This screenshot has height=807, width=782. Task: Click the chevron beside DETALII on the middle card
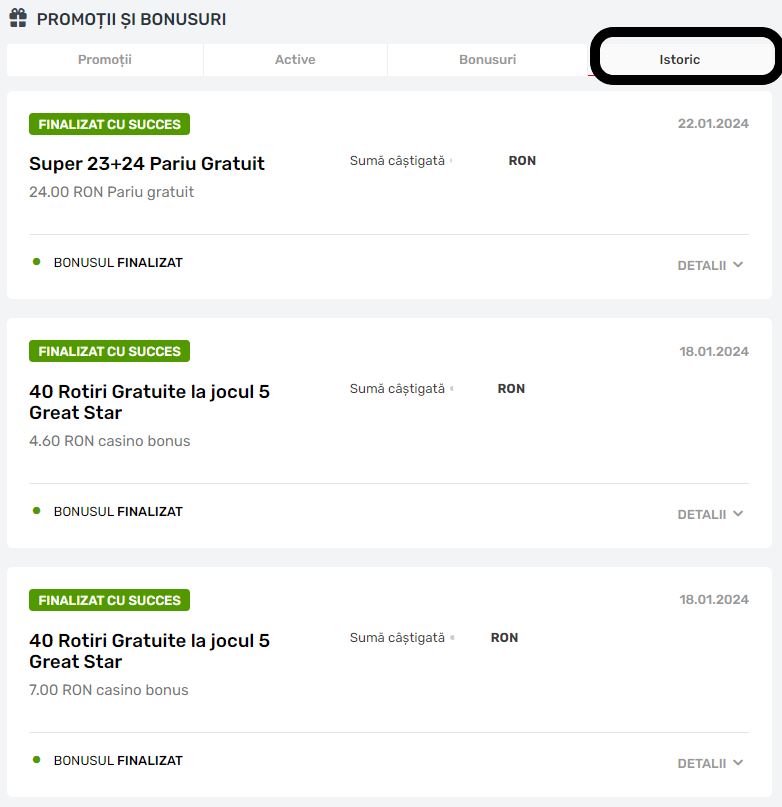(737, 513)
